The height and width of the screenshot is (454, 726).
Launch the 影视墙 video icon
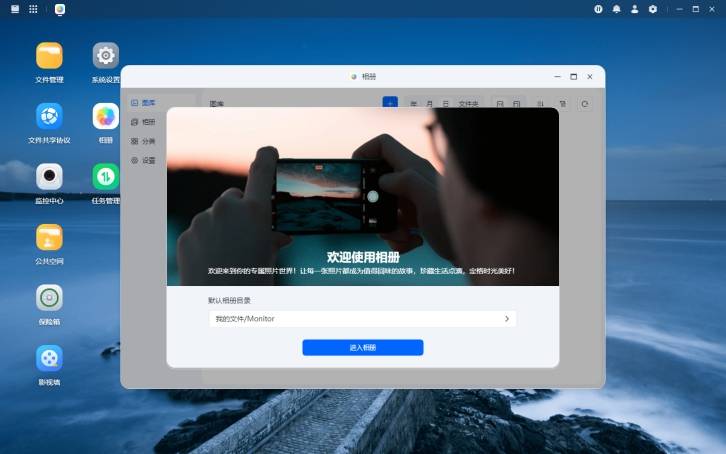[49, 358]
